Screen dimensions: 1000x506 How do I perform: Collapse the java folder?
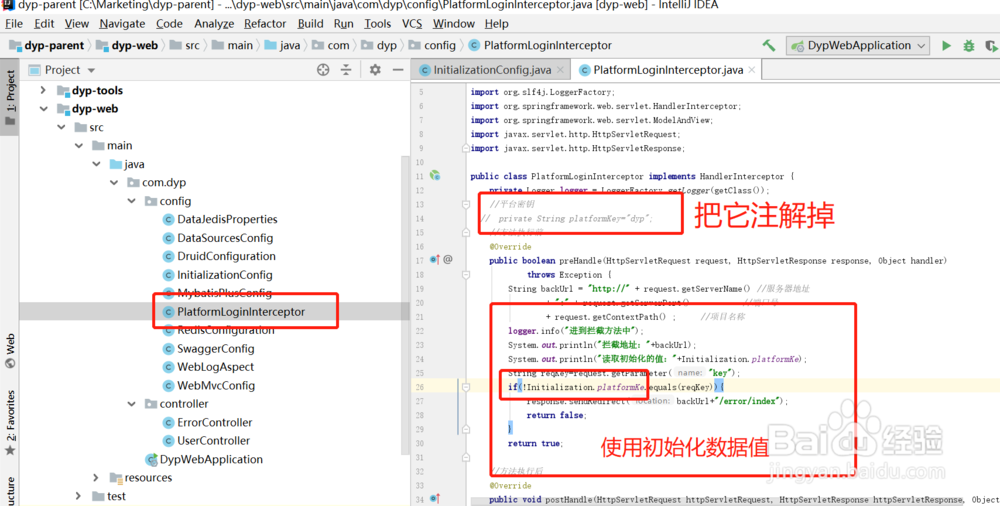tap(96, 164)
